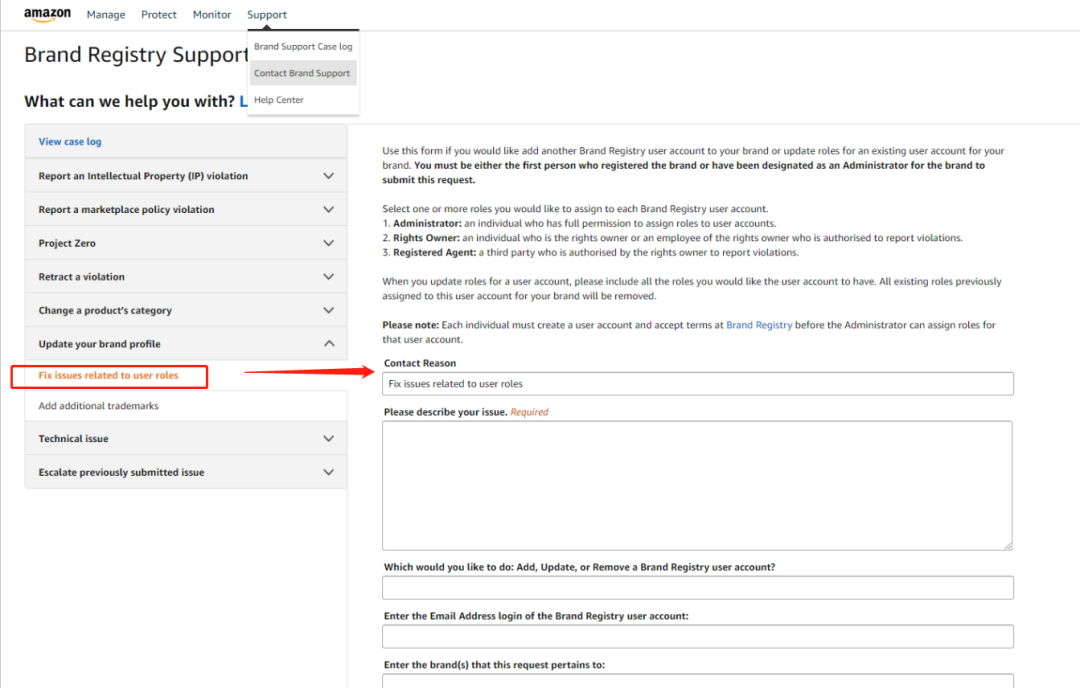The height and width of the screenshot is (688, 1080).
Task: Choose Contact Brand Support menu entry
Action: click(x=303, y=73)
